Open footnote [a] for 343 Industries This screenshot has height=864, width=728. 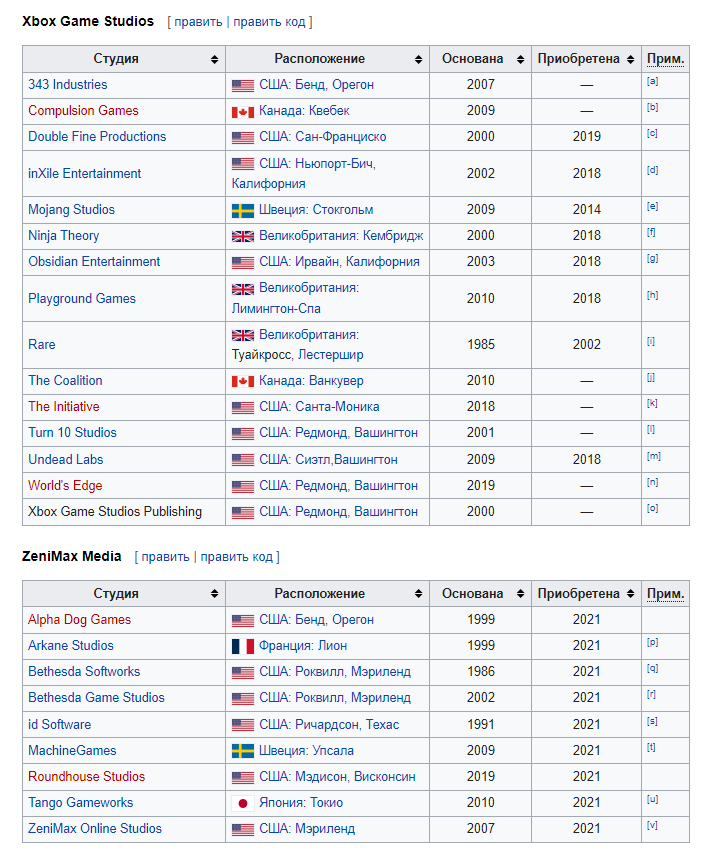pos(652,82)
